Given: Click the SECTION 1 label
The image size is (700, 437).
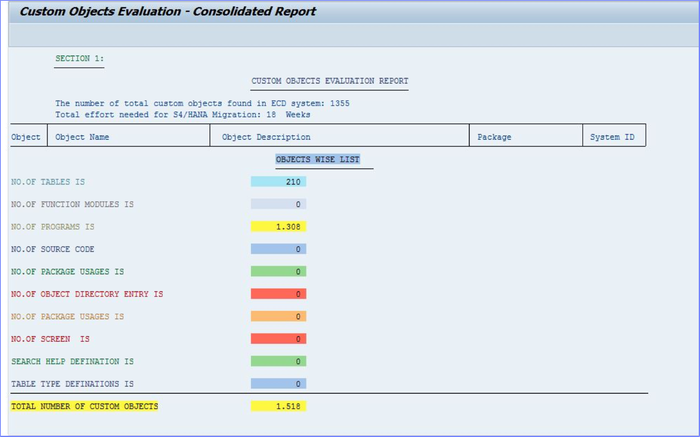Looking at the screenshot, I should [x=79, y=59].
